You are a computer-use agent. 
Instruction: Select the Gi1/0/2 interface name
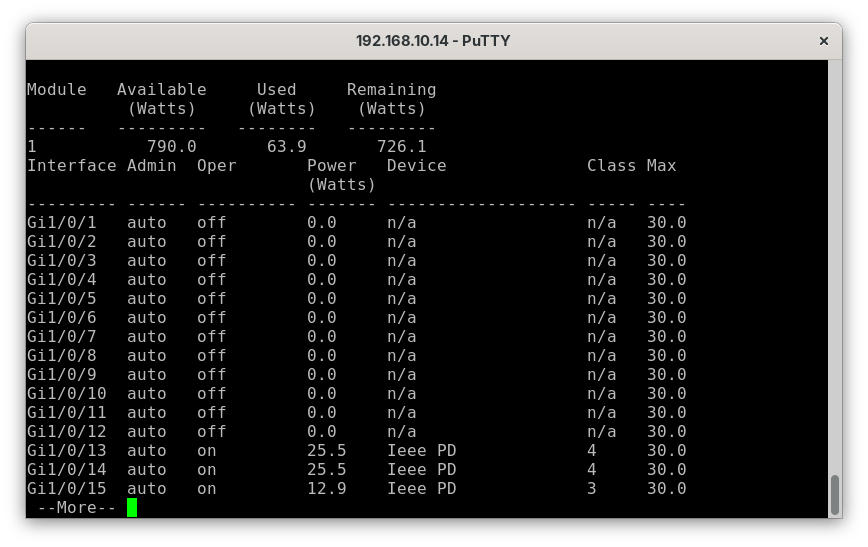point(61,241)
